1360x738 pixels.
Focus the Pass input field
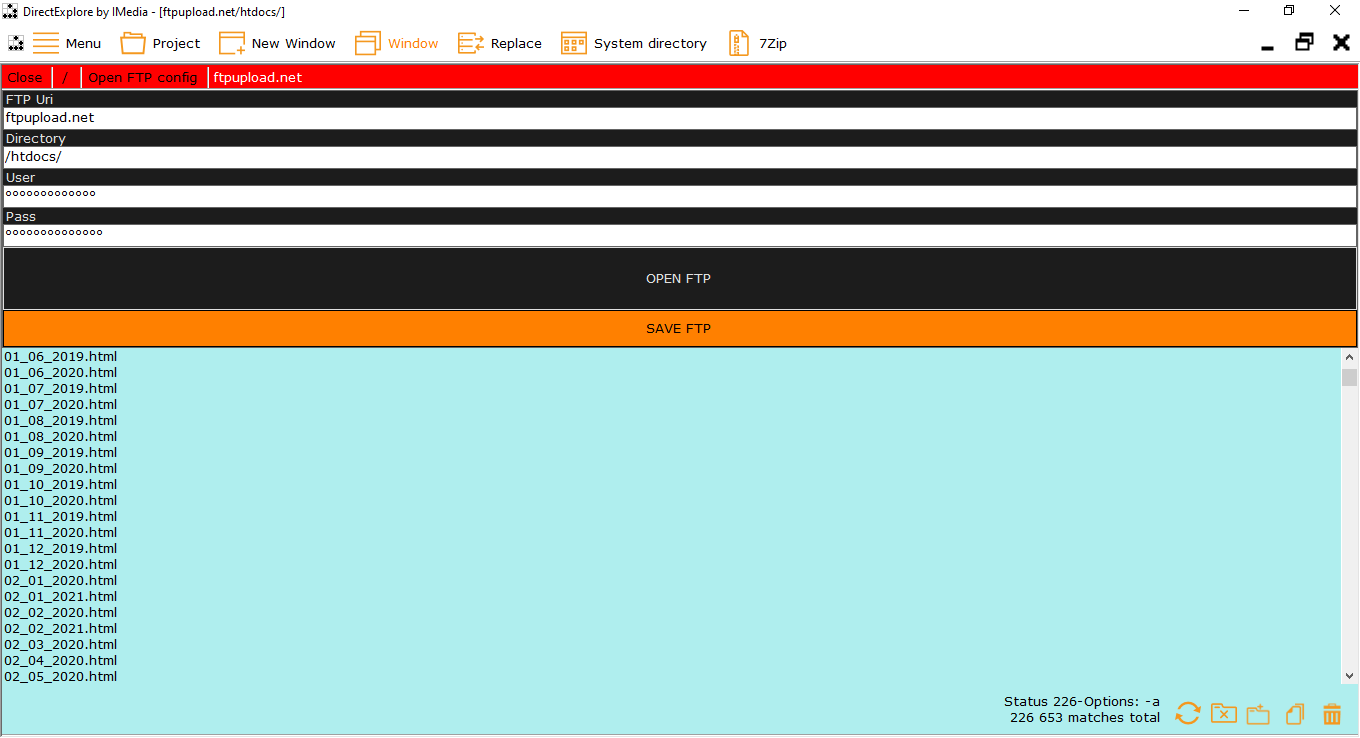point(679,235)
